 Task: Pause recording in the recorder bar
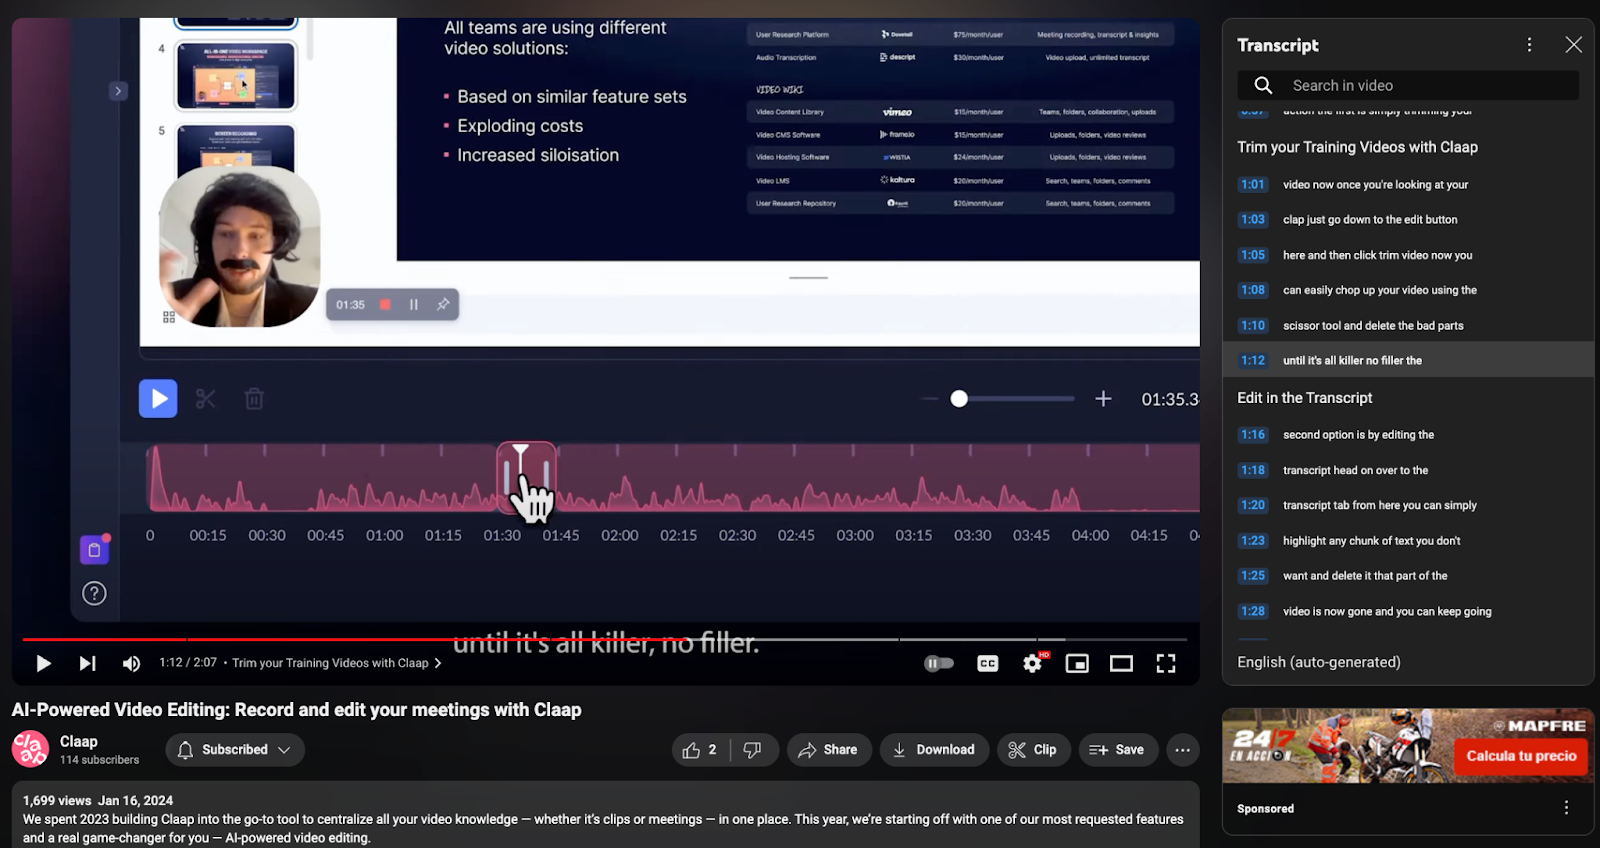coord(414,304)
